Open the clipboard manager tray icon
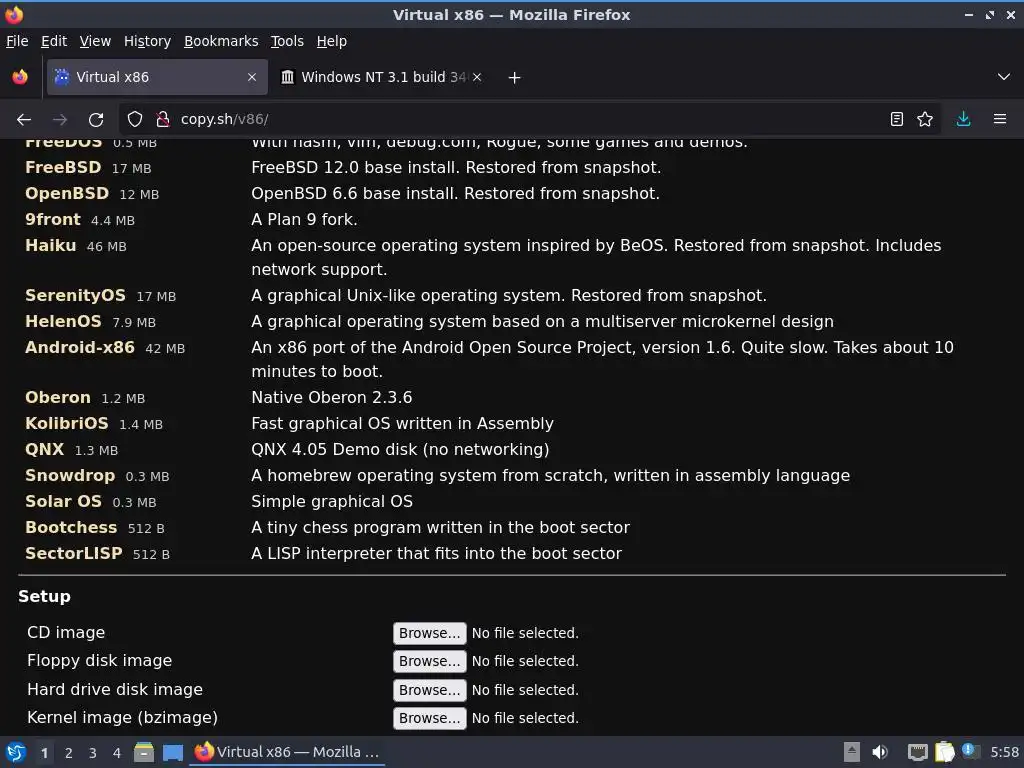The image size is (1024, 768). tap(944, 752)
